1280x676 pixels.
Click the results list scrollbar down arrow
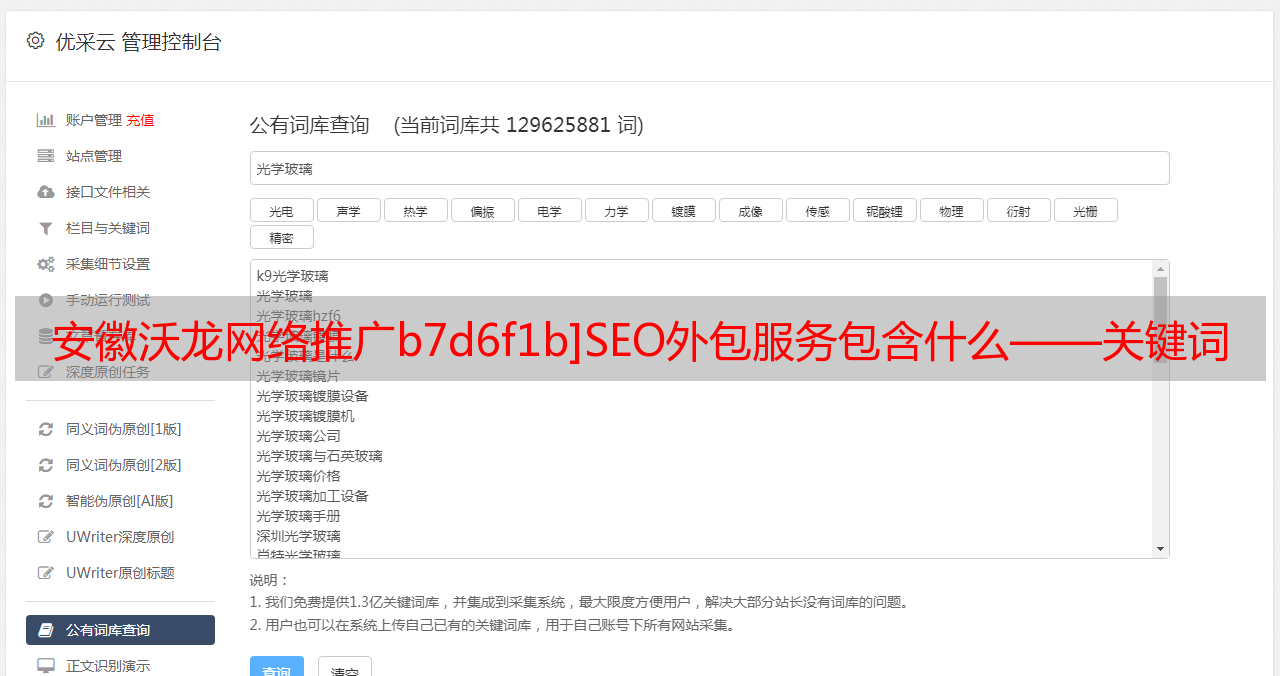(1160, 549)
